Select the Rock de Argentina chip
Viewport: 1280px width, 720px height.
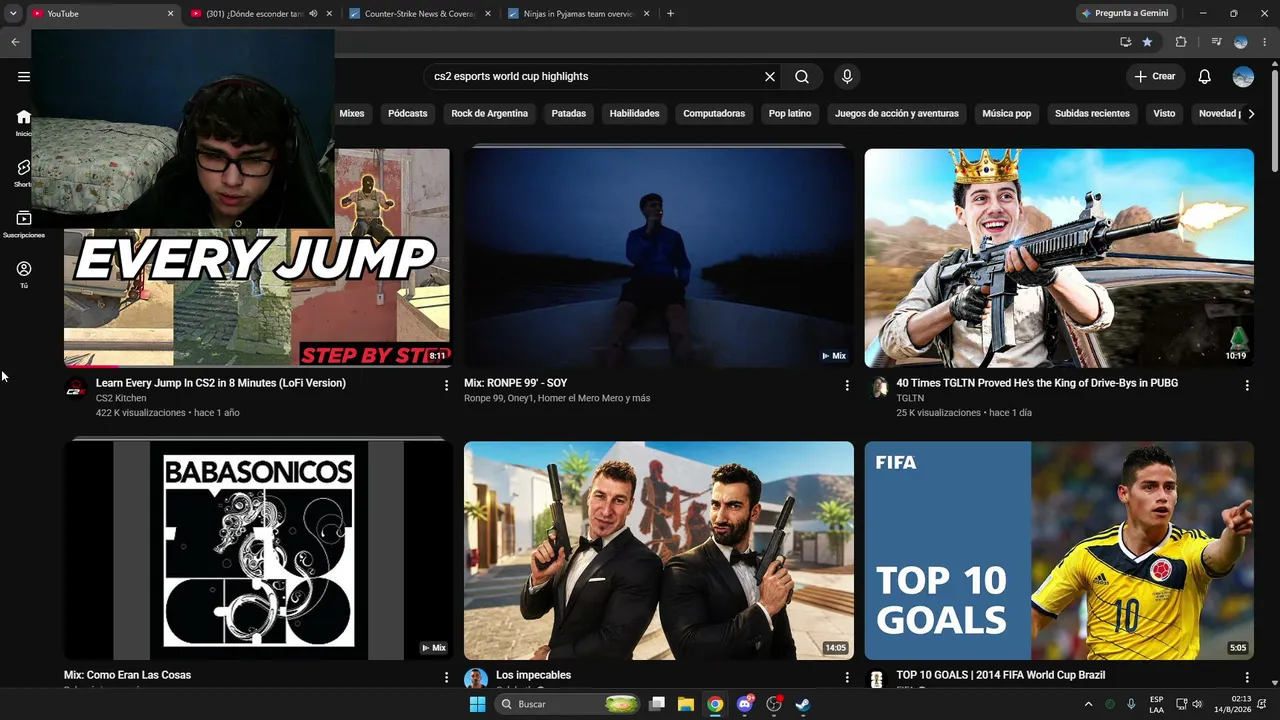[x=490, y=113]
